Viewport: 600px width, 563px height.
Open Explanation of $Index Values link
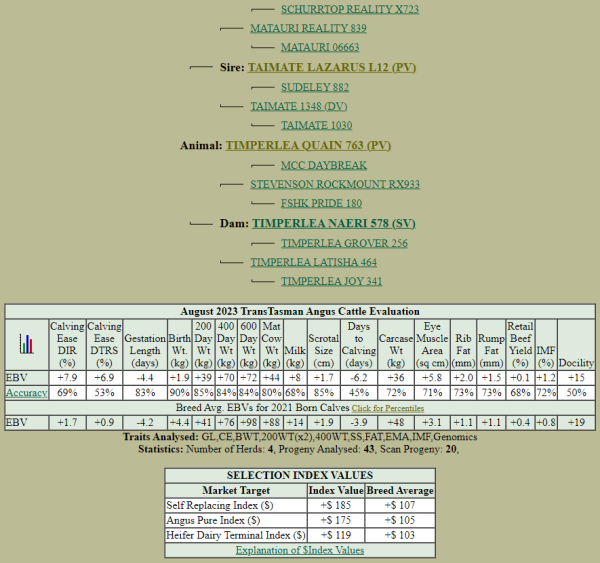pos(300,550)
